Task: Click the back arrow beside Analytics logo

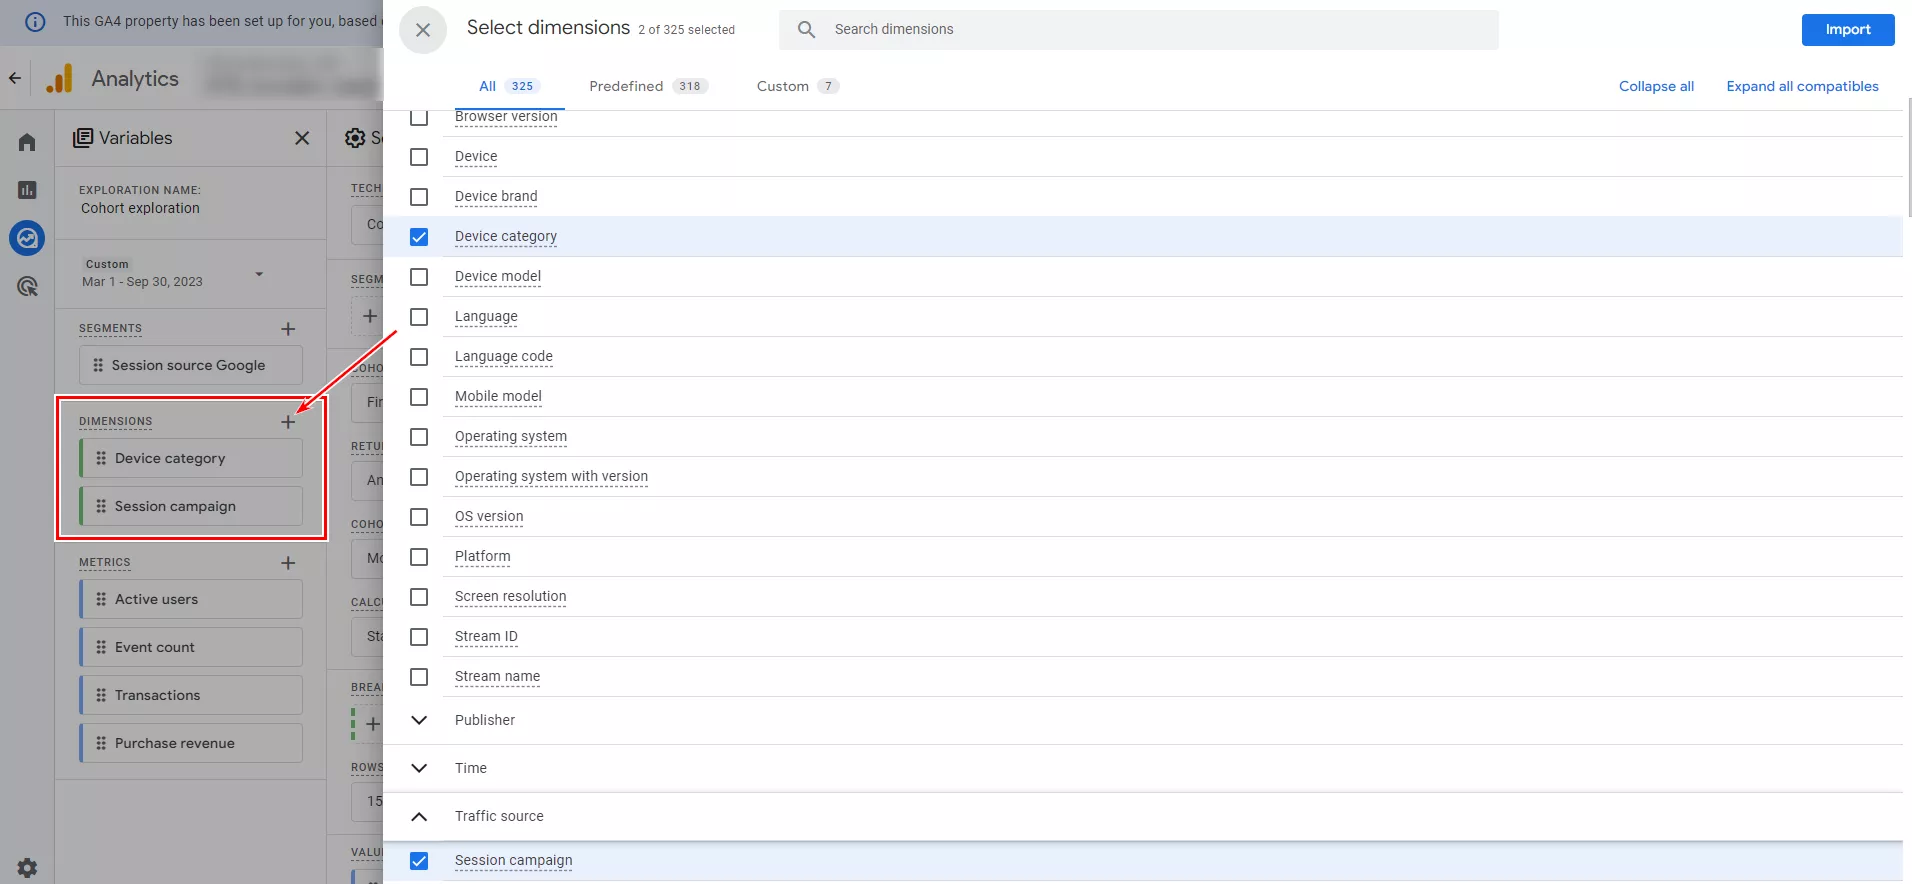Action: [x=15, y=78]
